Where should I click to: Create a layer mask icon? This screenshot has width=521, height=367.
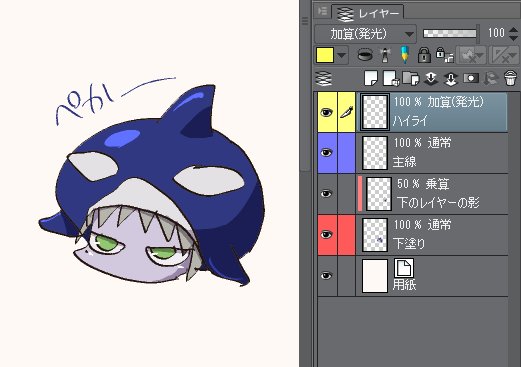(x=471, y=79)
